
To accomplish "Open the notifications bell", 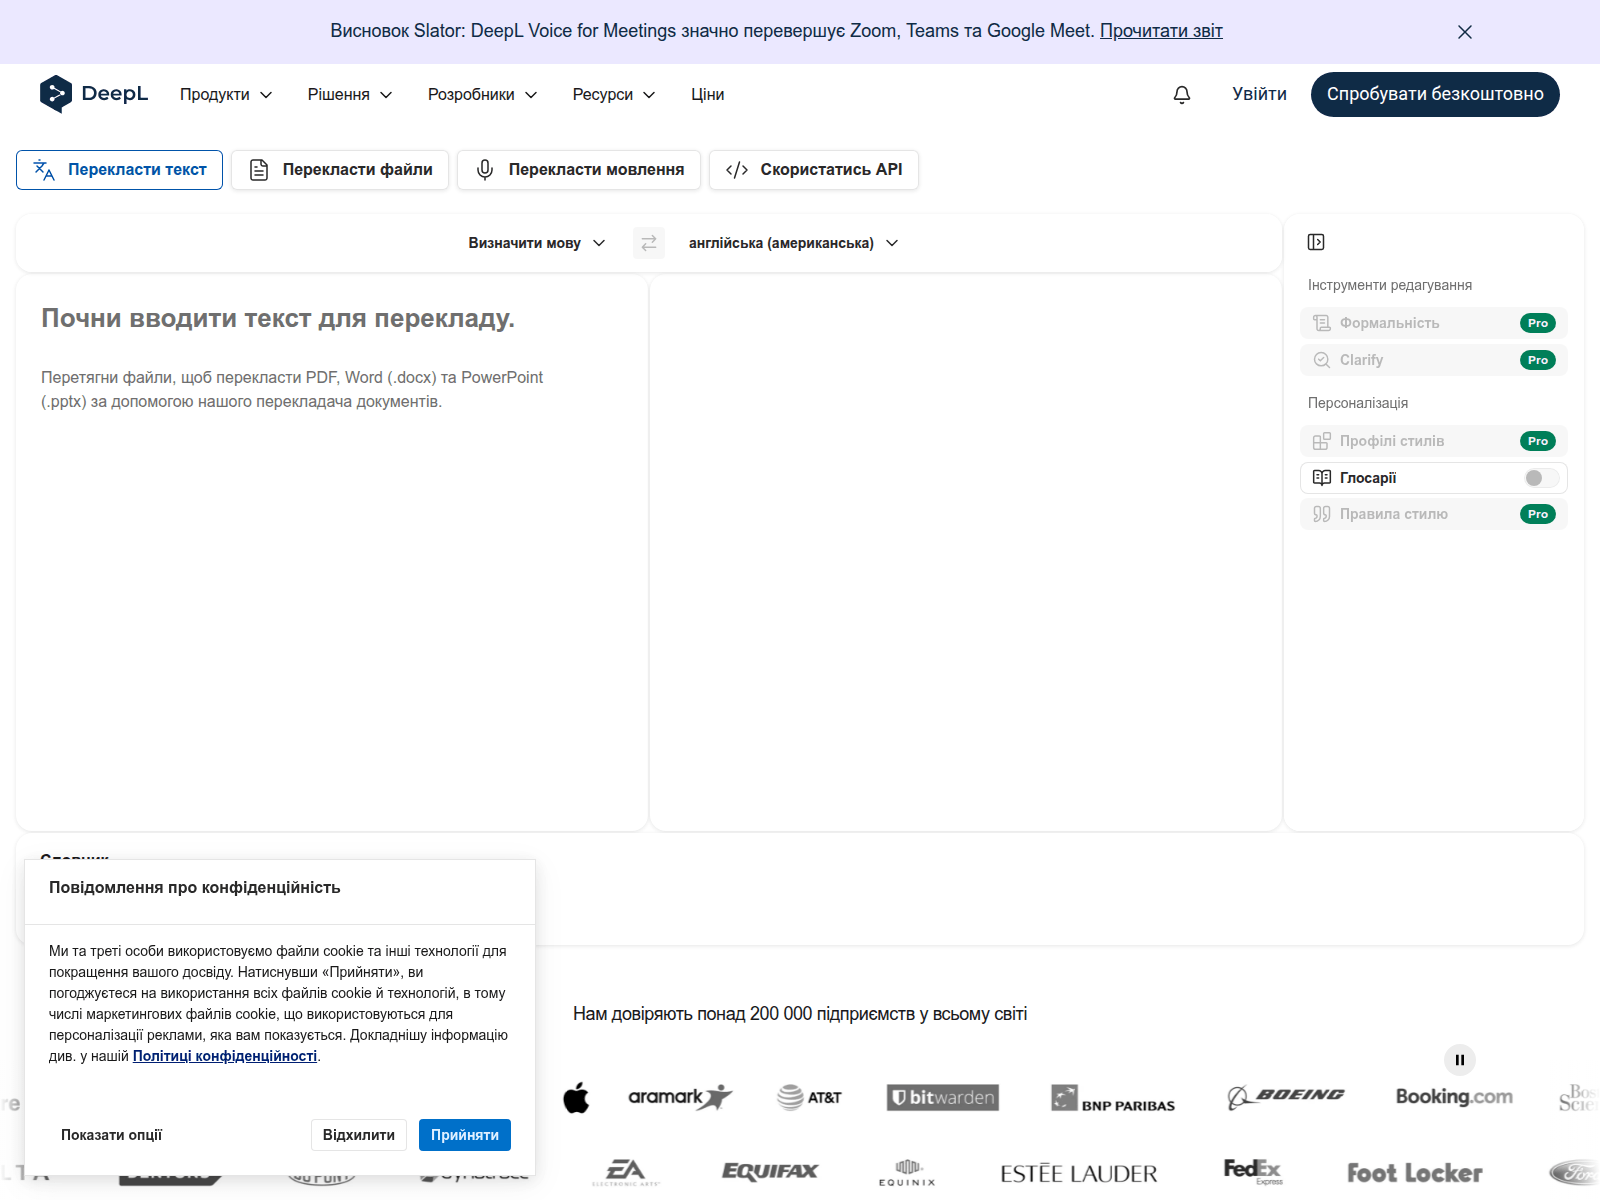I will pyautogui.click(x=1182, y=94).
